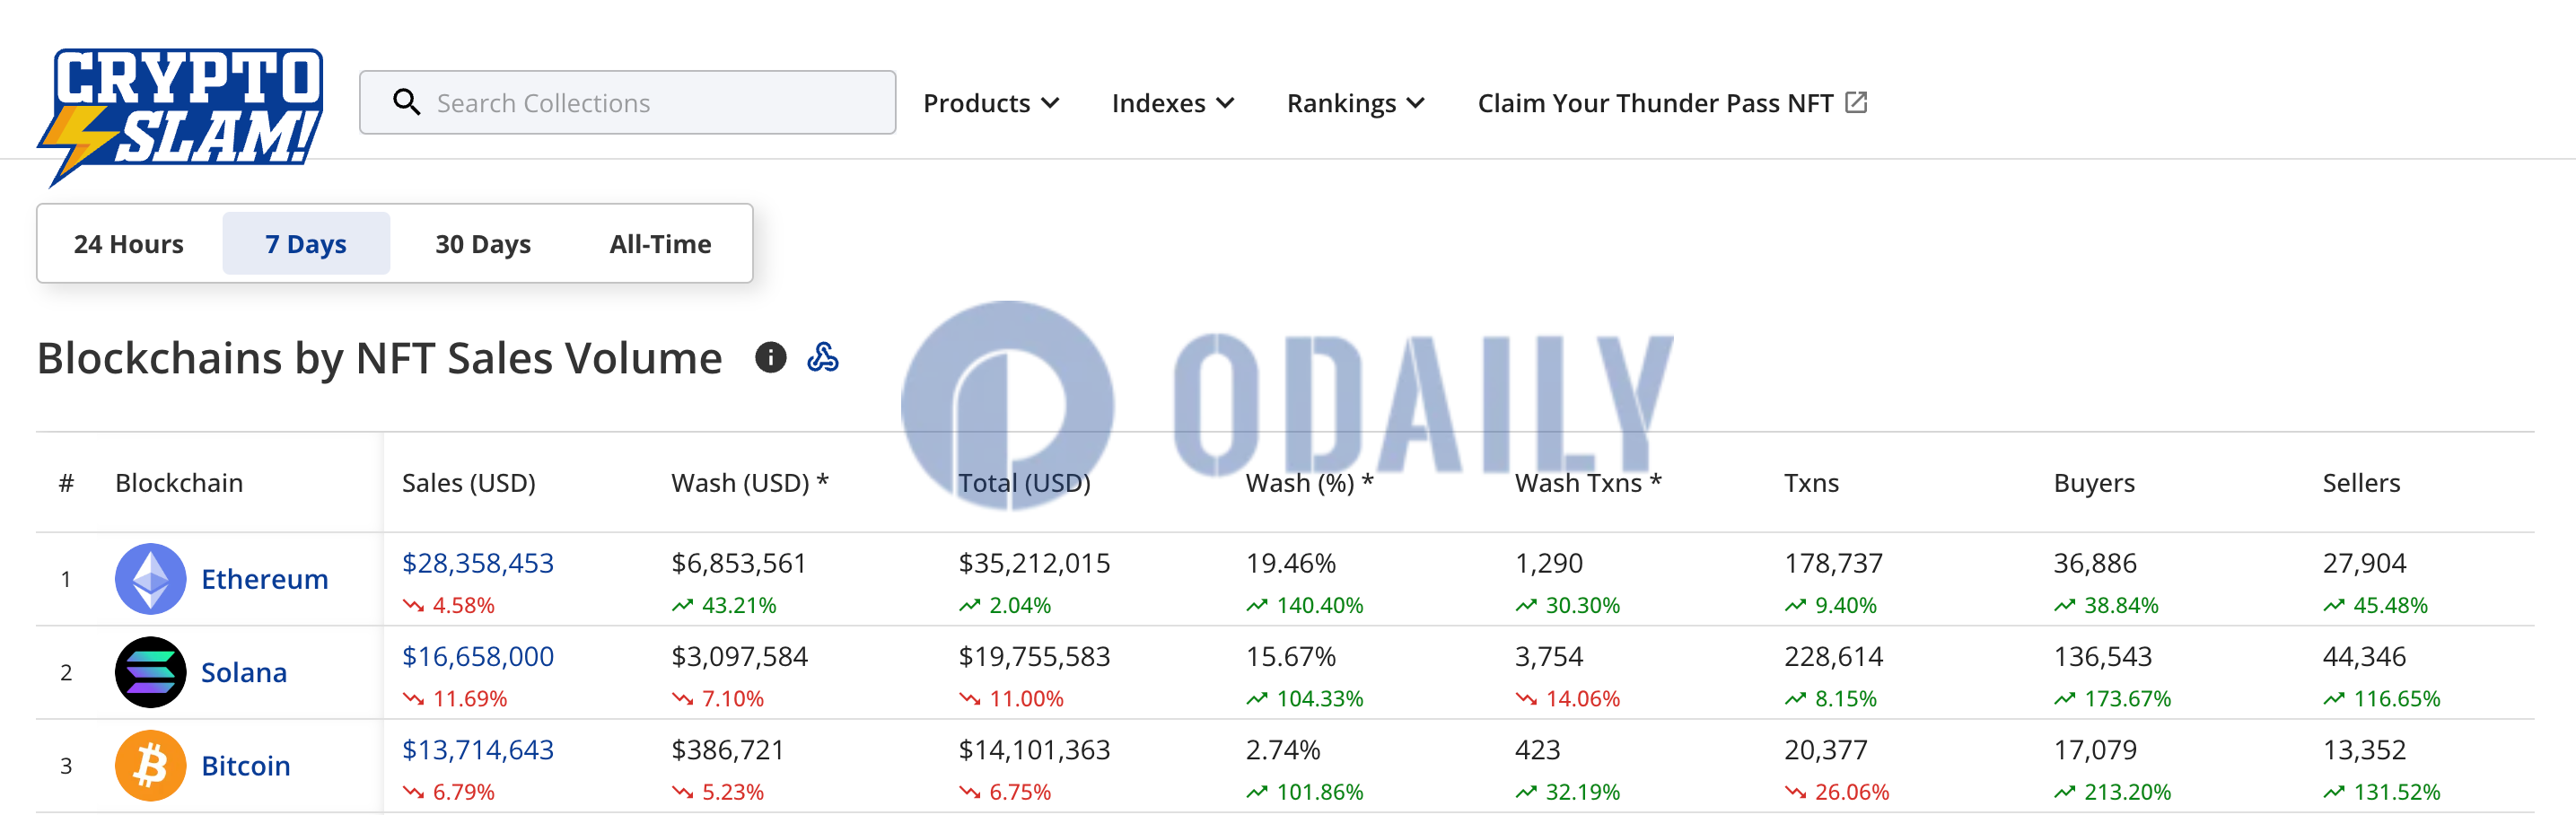Open Claim Your Thunder Pass NFT link
Image resolution: width=2576 pixels, height=815 pixels.
click(x=1672, y=103)
